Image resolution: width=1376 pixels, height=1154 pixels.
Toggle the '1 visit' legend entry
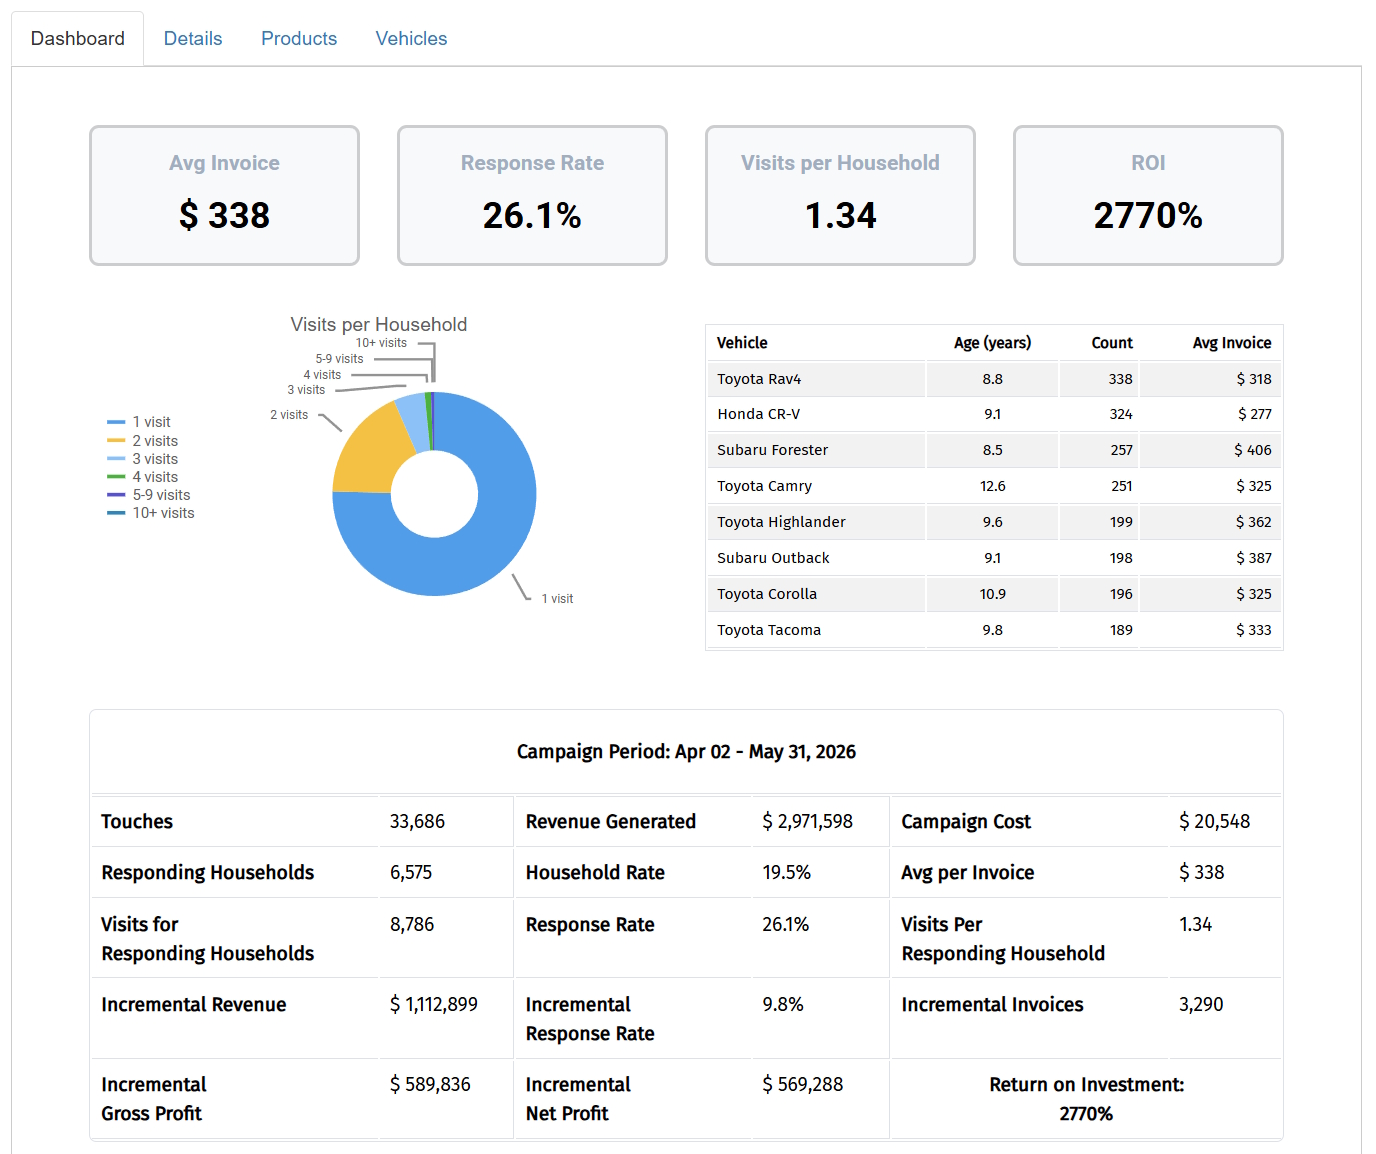[x=139, y=422]
